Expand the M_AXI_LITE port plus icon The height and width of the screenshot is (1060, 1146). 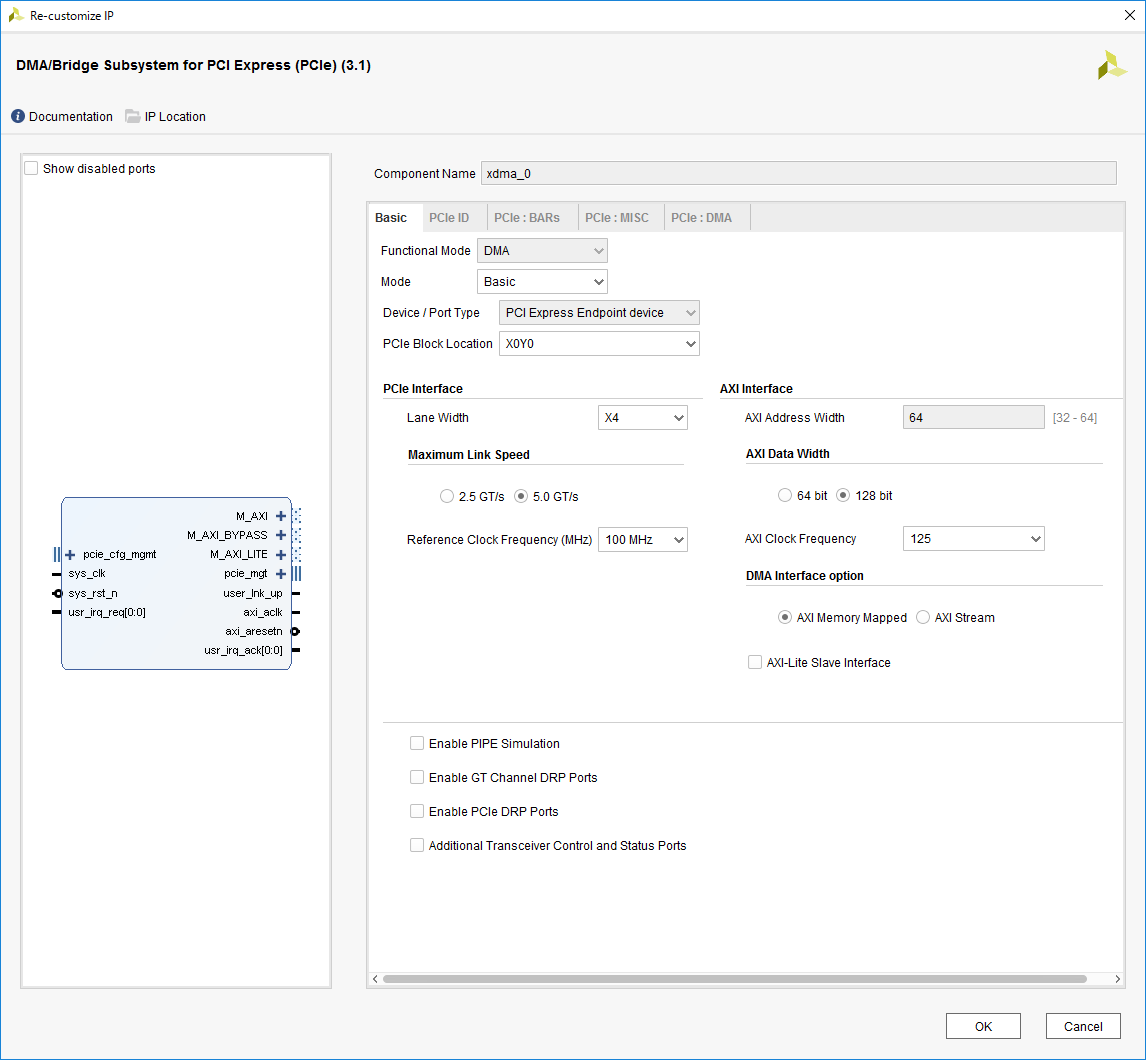(x=281, y=554)
